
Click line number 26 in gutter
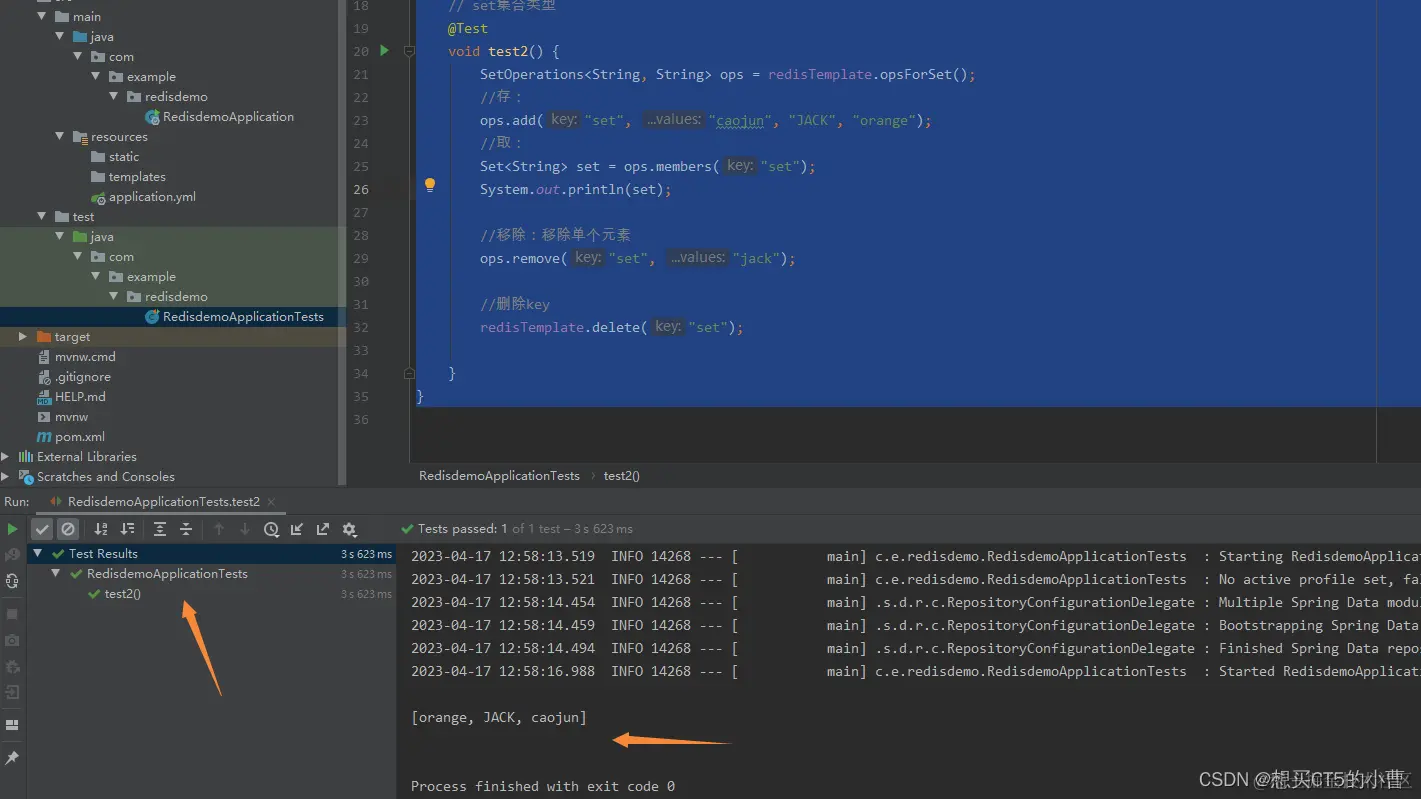coord(360,189)
